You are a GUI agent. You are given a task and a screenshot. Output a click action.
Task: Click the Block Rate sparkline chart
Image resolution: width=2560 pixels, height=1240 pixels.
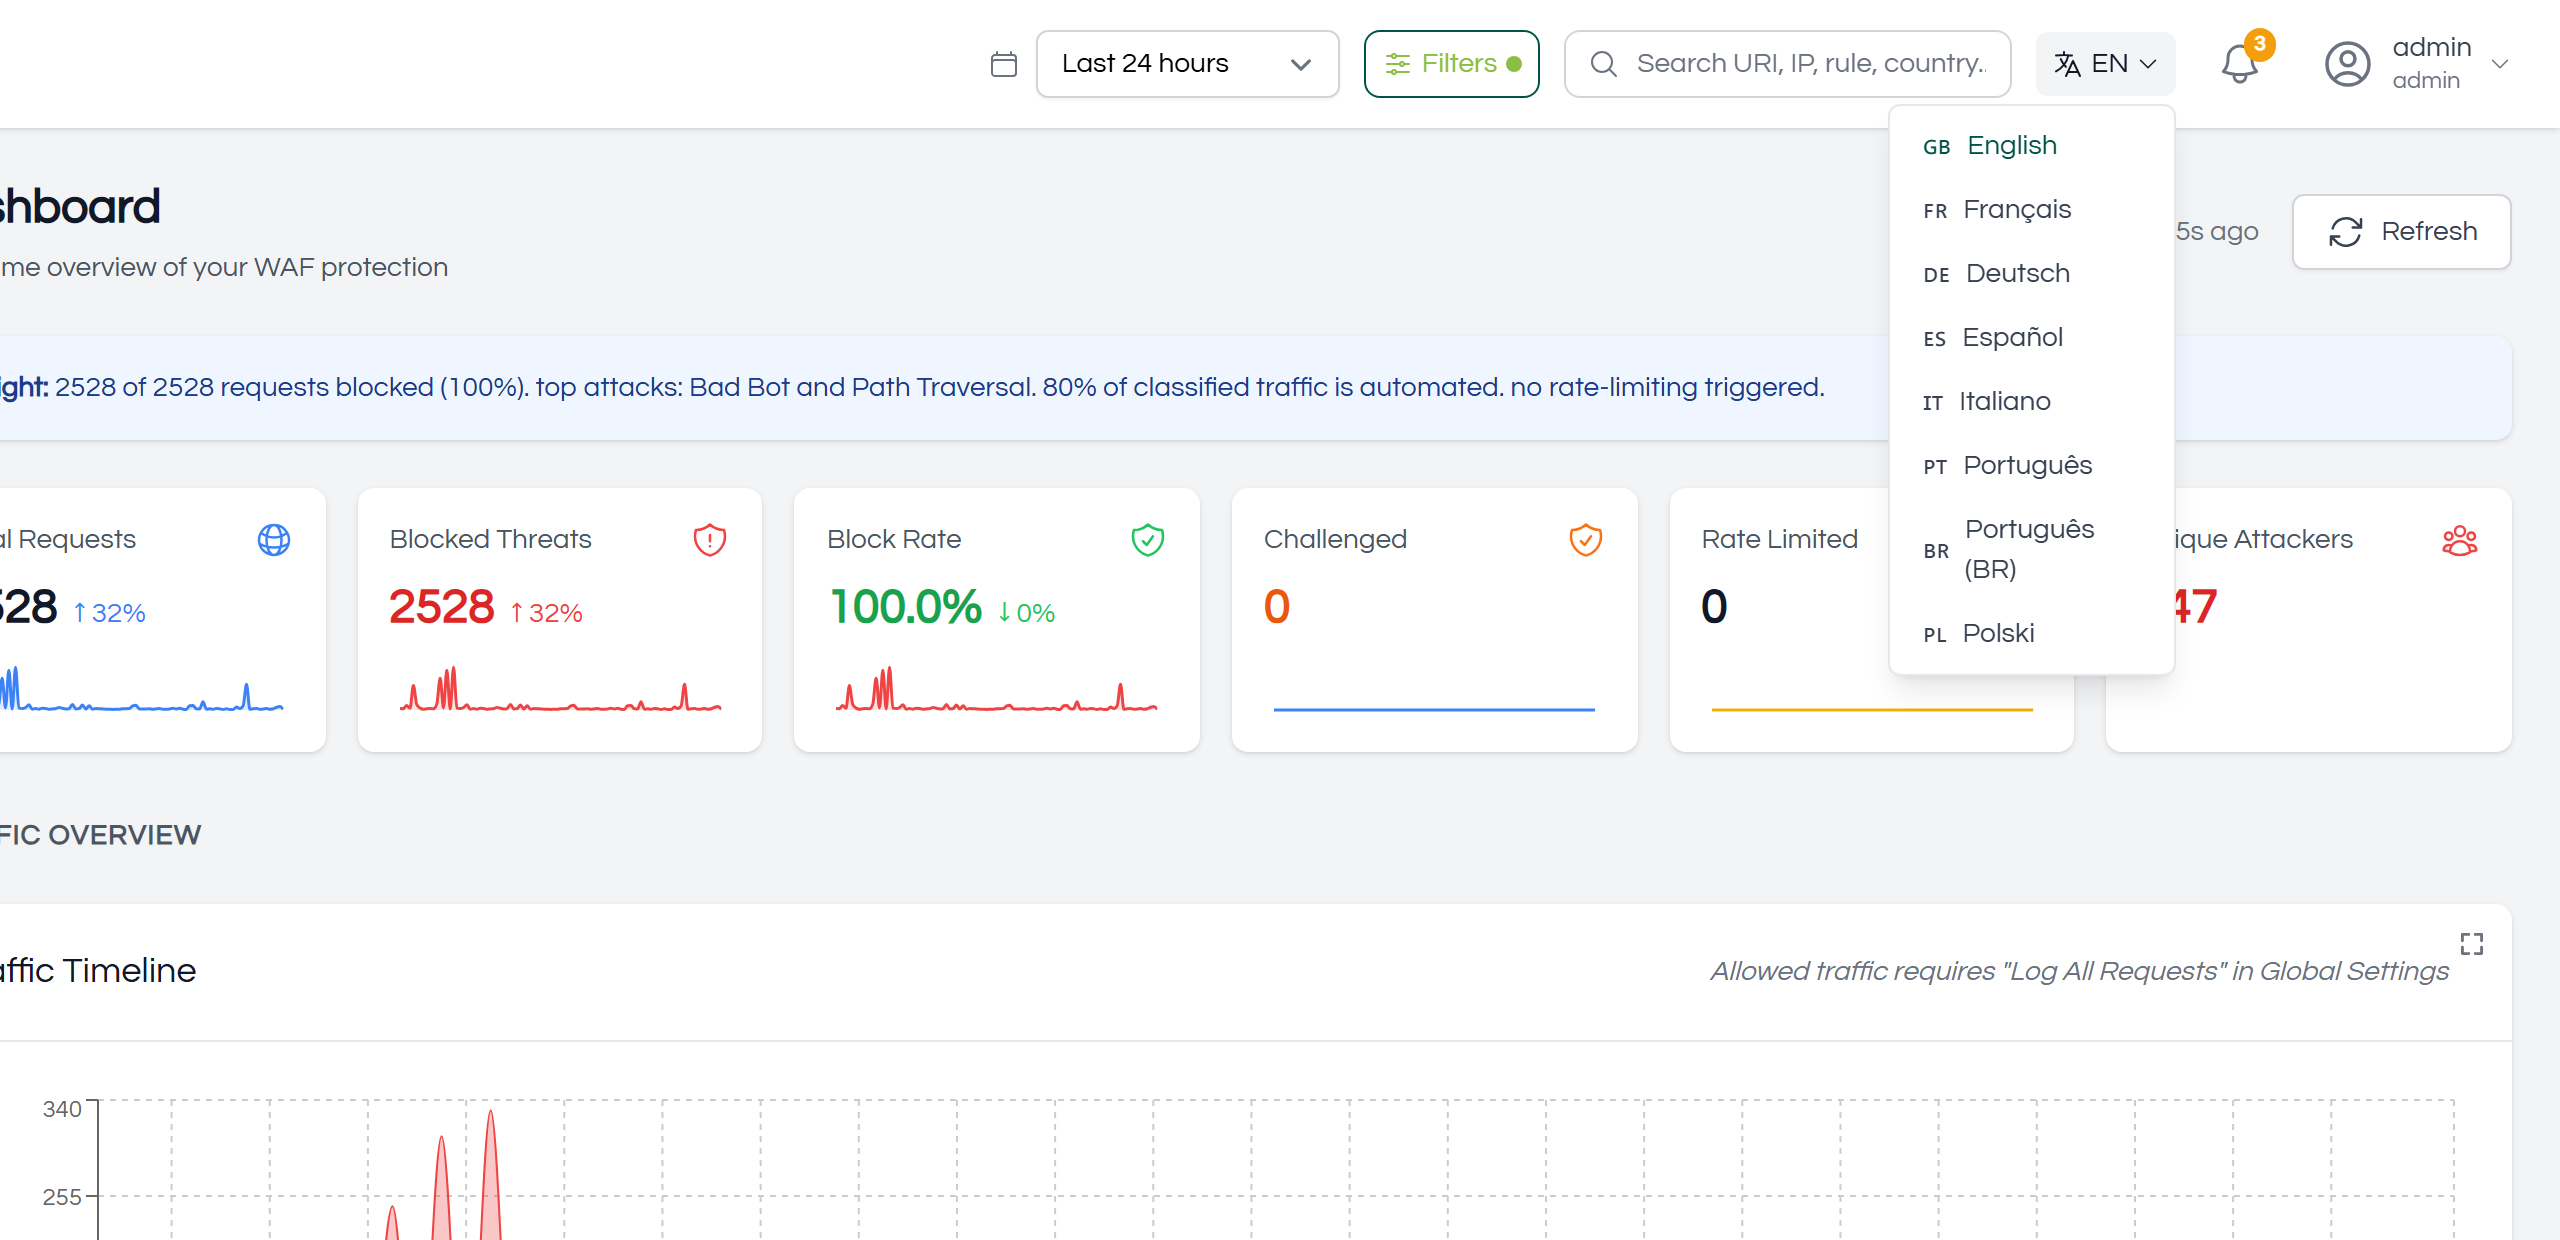tap(997, 689)
